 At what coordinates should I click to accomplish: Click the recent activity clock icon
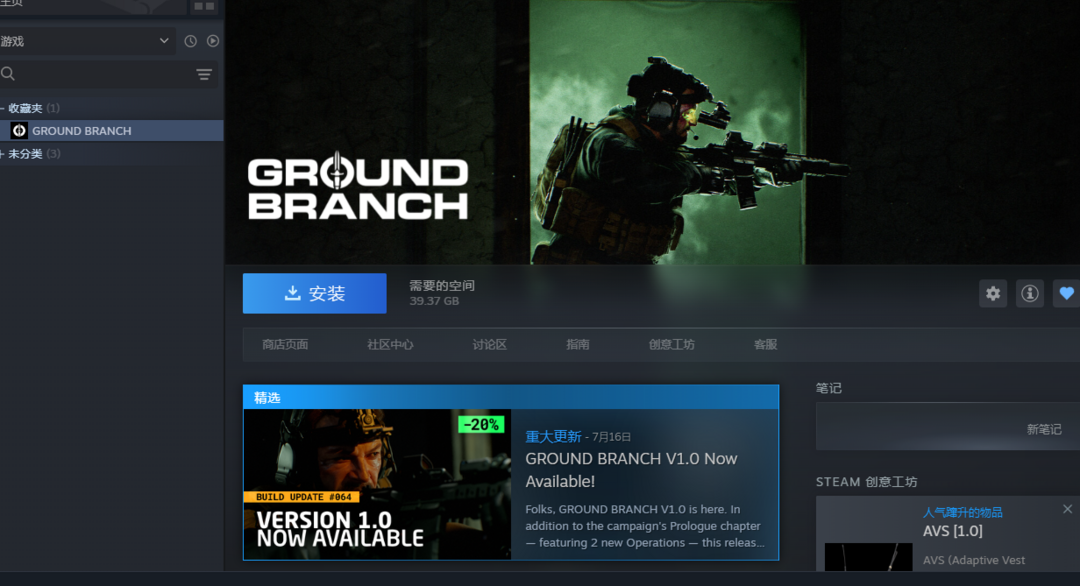(x=191, y=41)
